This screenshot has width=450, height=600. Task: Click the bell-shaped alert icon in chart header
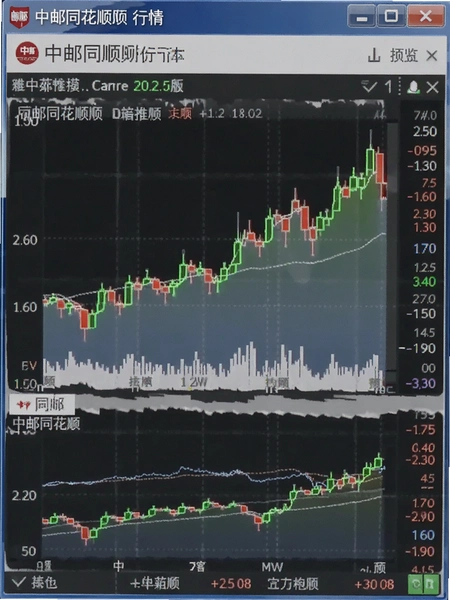coord(413,87)
